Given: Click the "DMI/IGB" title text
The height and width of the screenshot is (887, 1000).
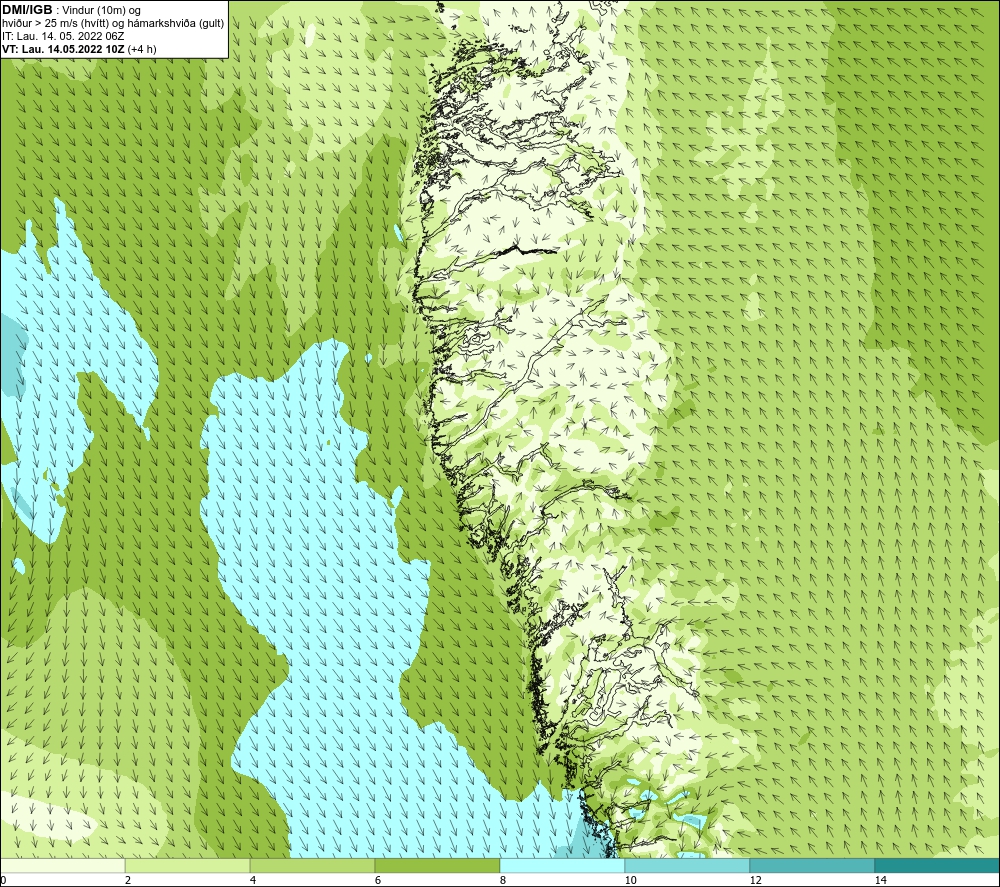Looking at the screenshot, I should (x=27, y=10).
